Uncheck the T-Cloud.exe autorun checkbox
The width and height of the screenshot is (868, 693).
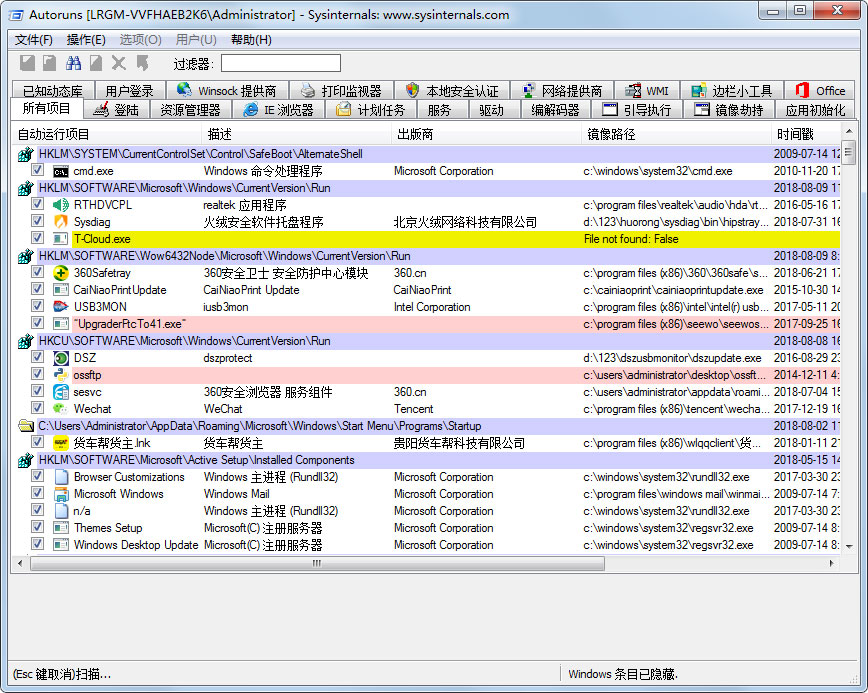(x=37, y=239)
